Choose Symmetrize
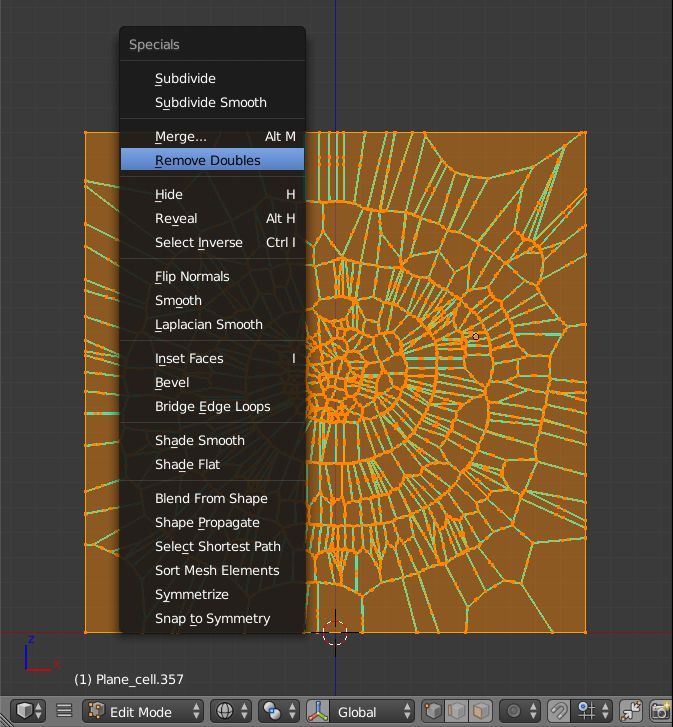Image resolution: width=673 pixels, height=727 pixels. (x=212, y=594)
